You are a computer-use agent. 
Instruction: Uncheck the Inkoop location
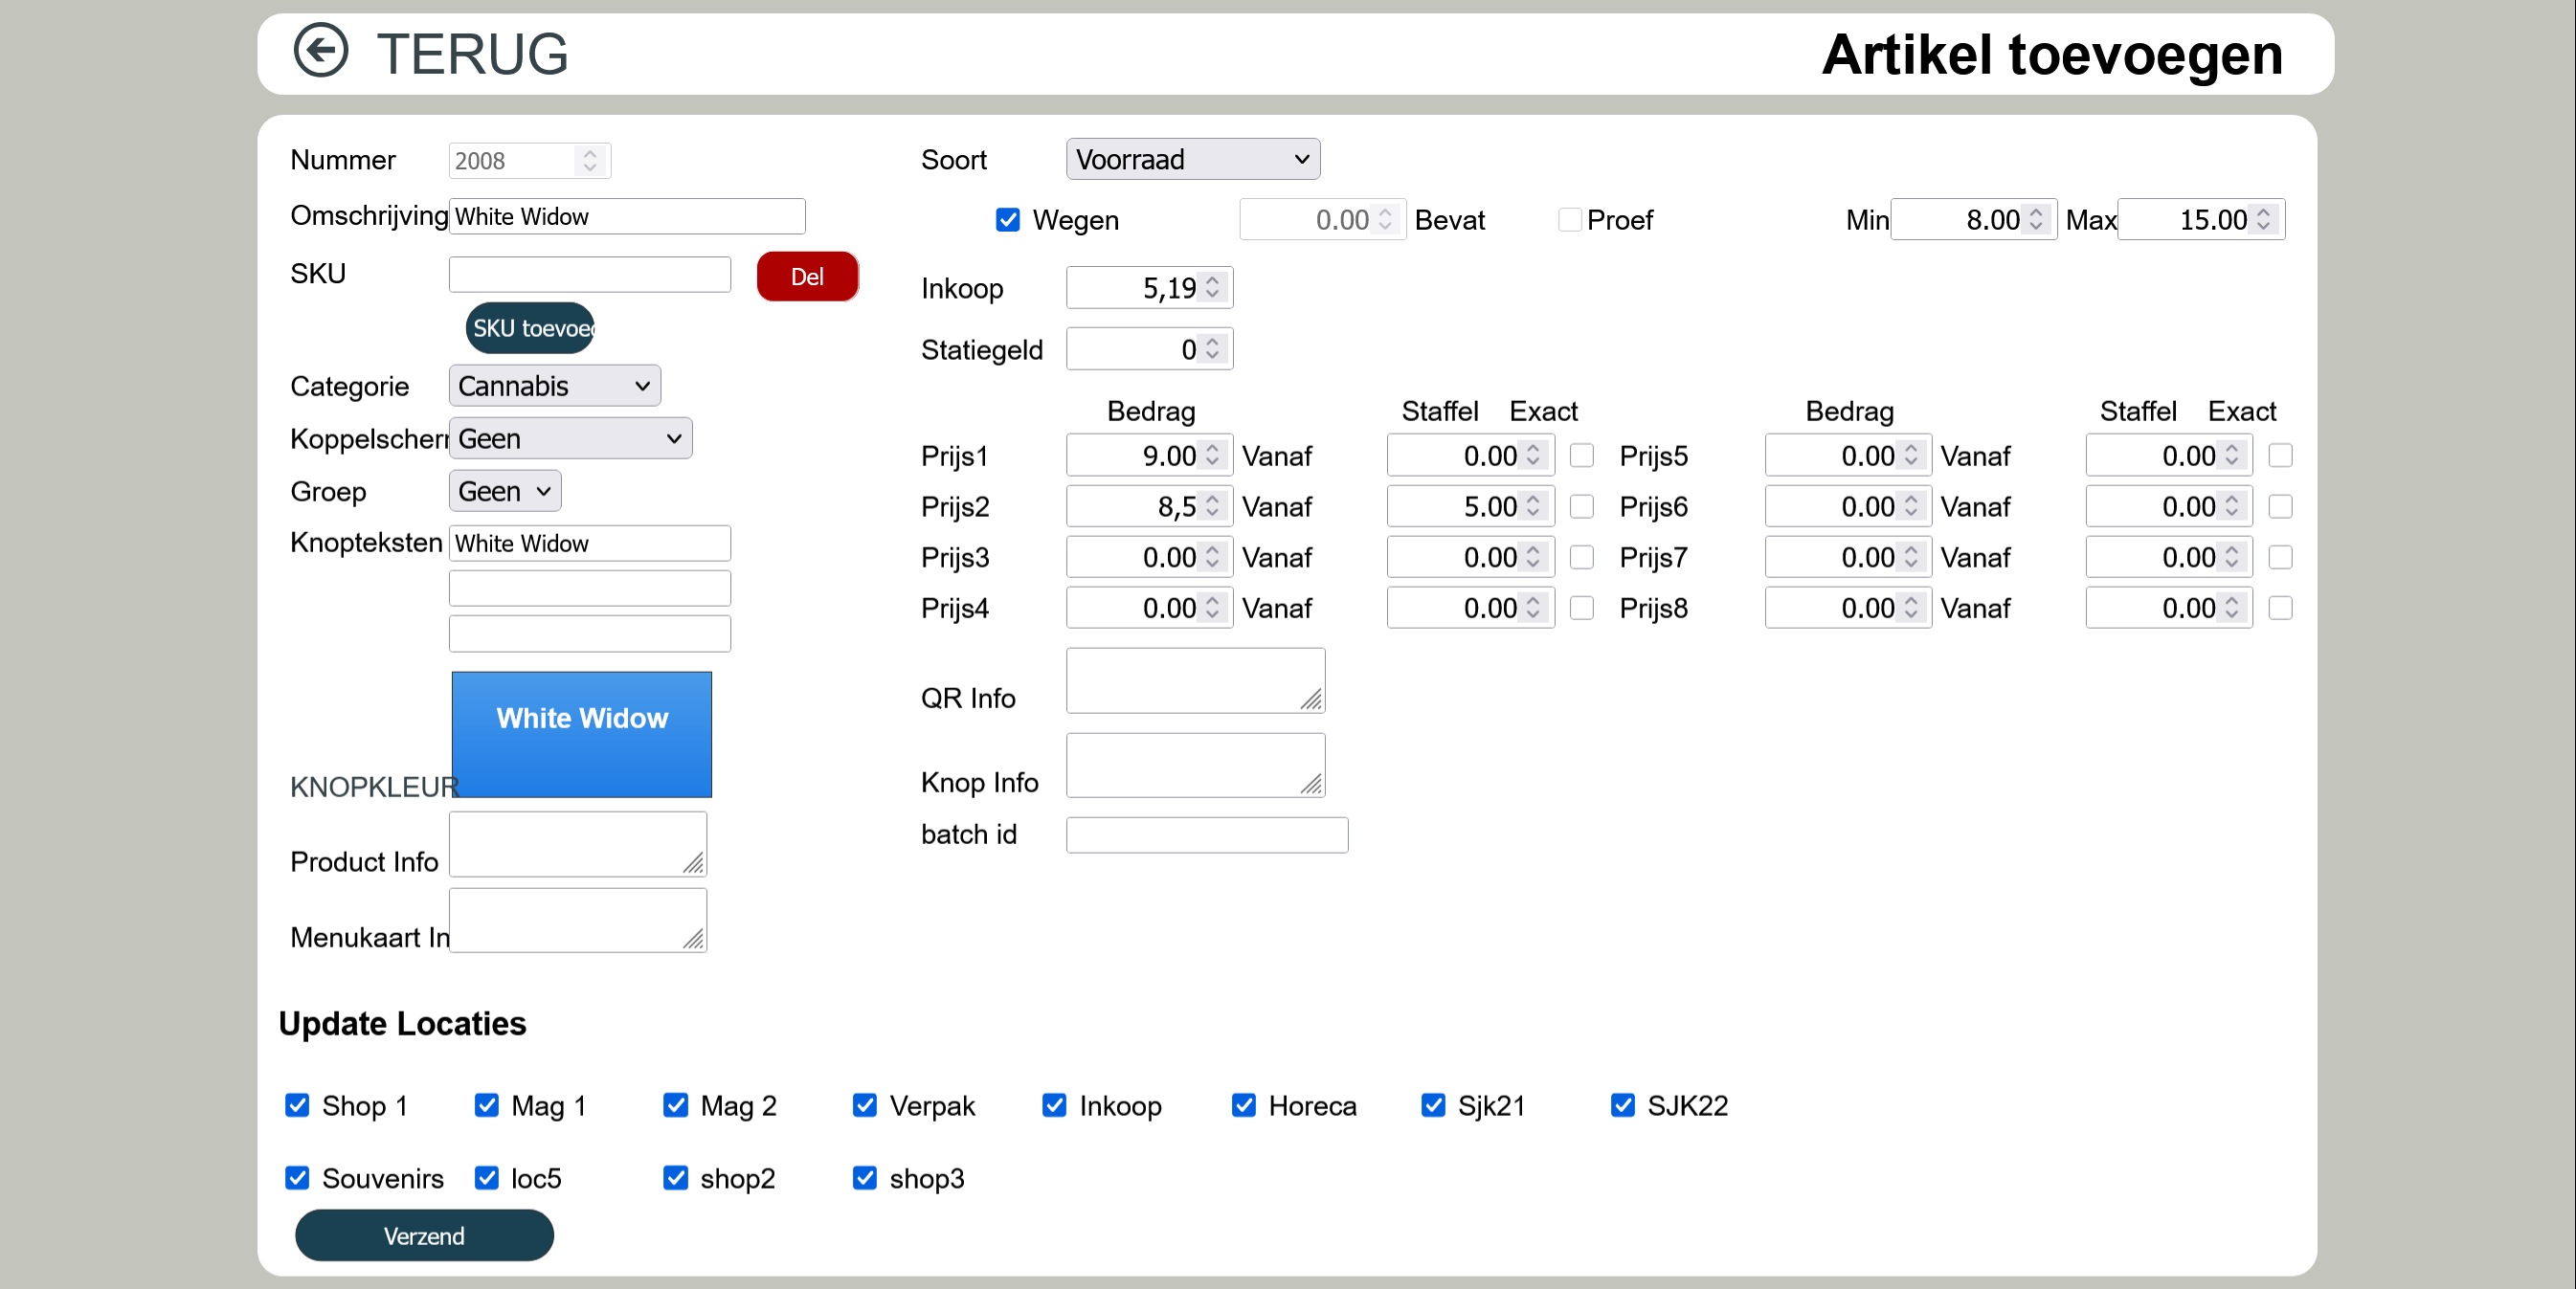pos(1054,1105)
